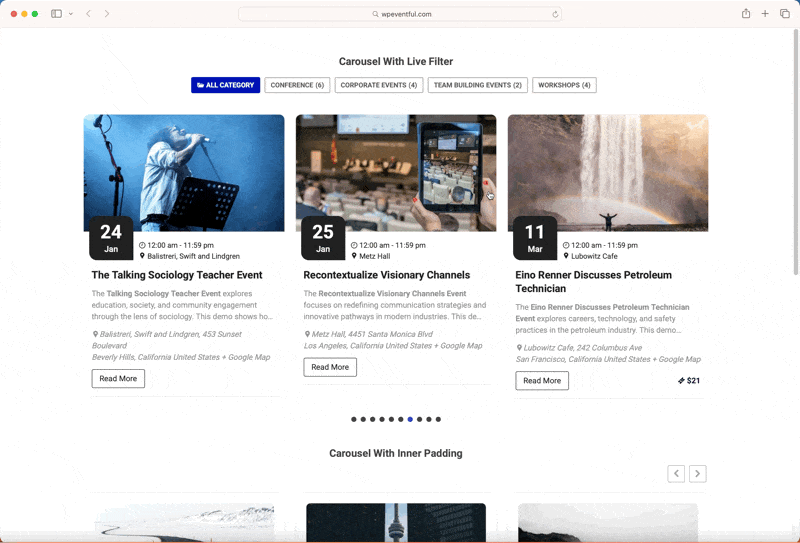Open the Safari share icon
800x543 pixels.
[746, 14]
